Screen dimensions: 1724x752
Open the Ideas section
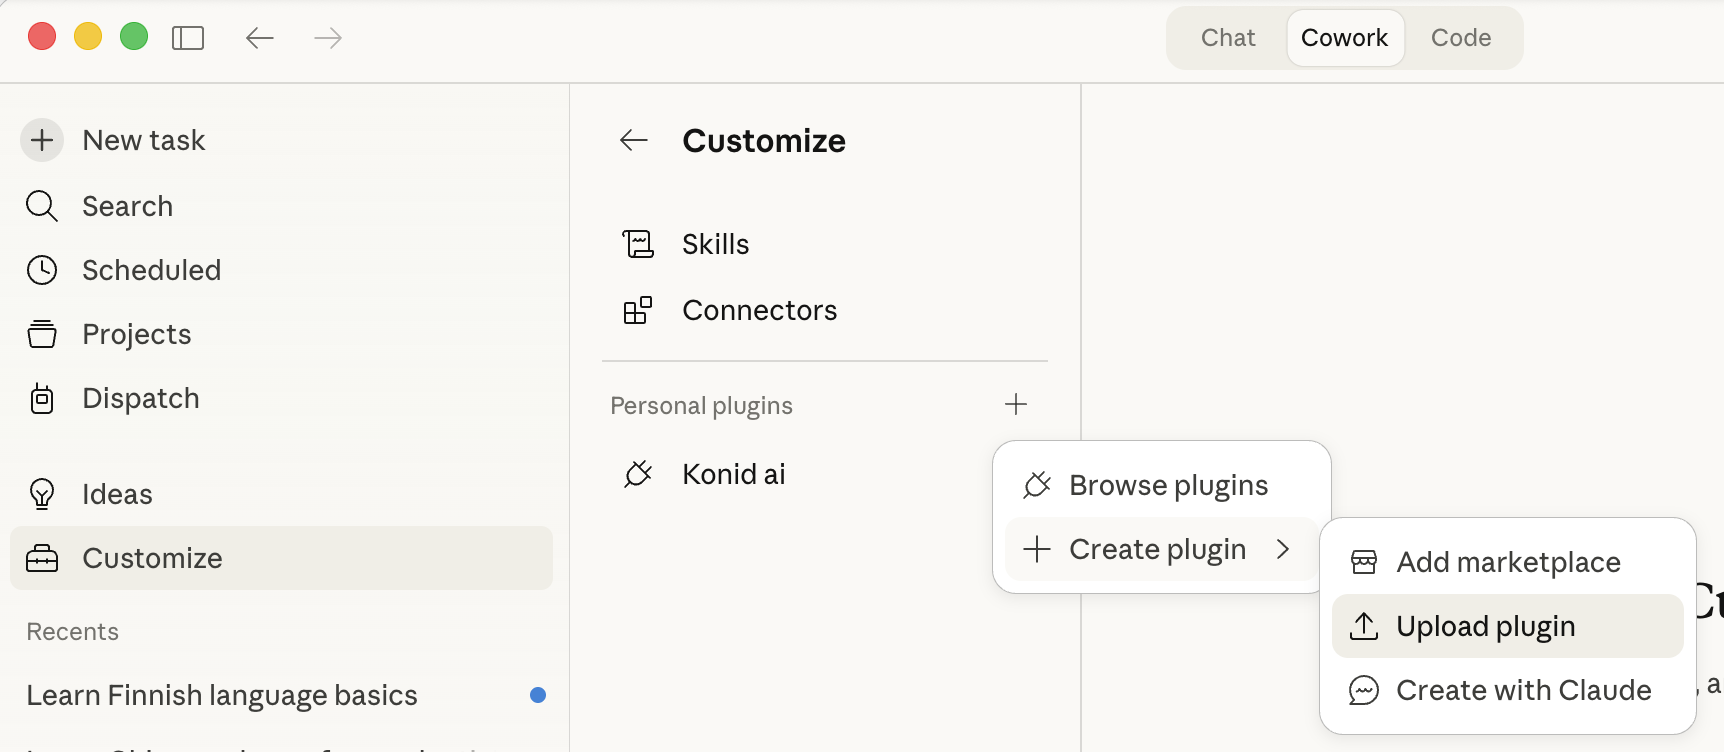point(118,494)
